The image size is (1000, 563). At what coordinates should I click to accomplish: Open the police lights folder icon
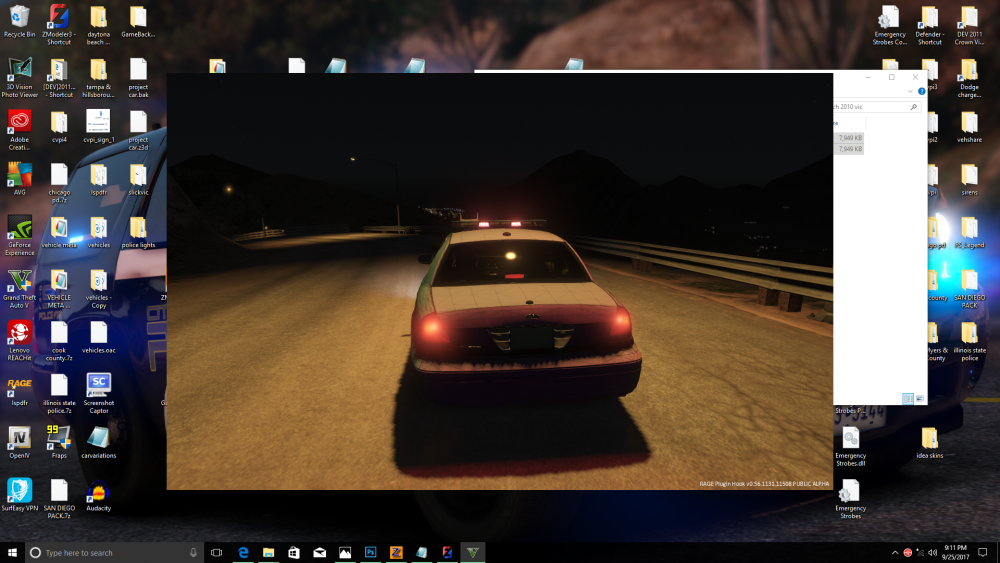[138, 232]
